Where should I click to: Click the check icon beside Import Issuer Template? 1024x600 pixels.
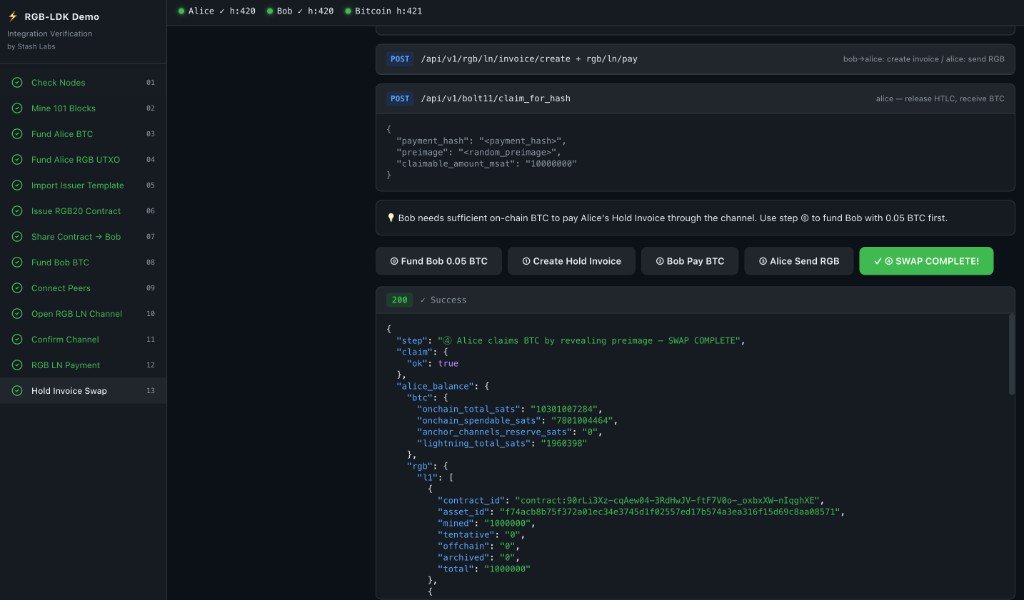coord(17,185)
